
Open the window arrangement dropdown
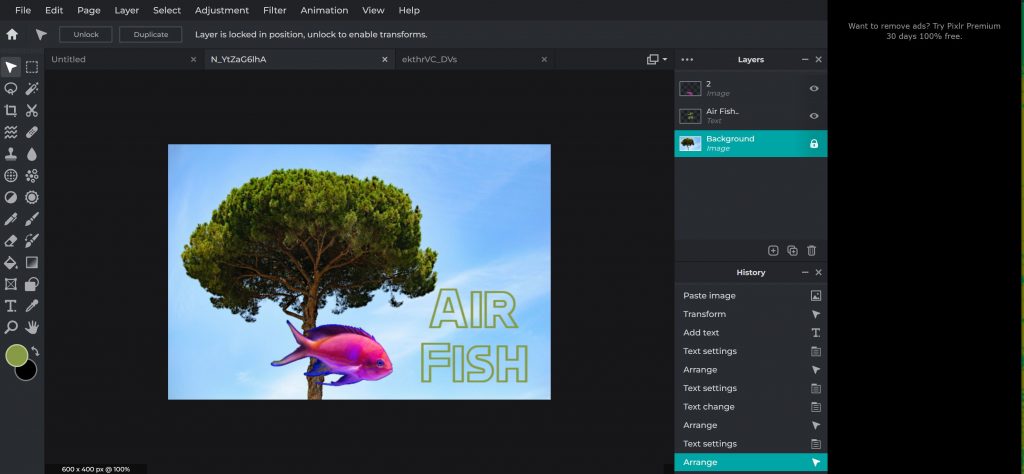pyautogui.click(x=657, y=60)
